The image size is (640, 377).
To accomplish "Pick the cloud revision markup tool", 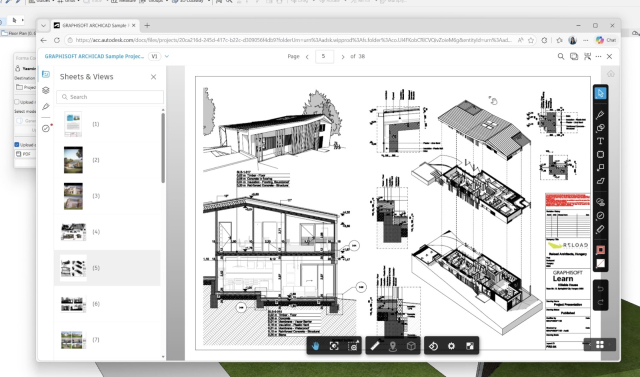I will pyautogui.click(x=600, y=128).
